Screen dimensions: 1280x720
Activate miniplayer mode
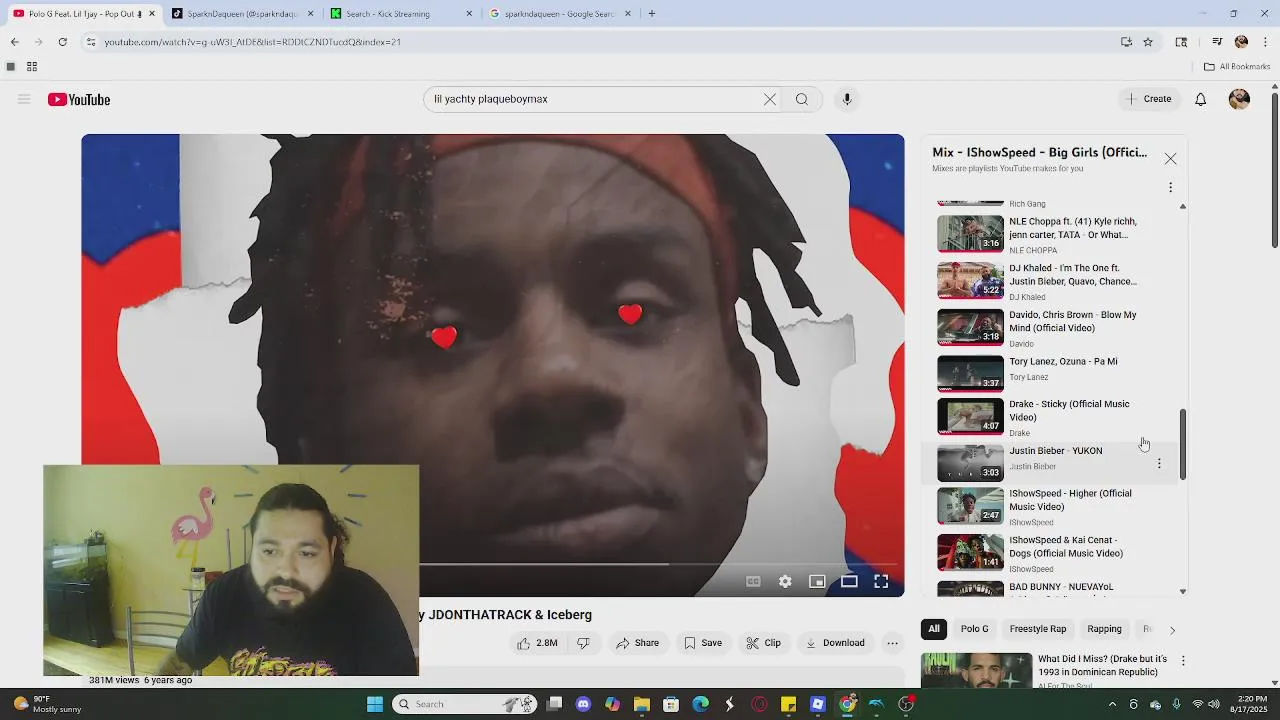pyautogui.click(x=817, y=581)
